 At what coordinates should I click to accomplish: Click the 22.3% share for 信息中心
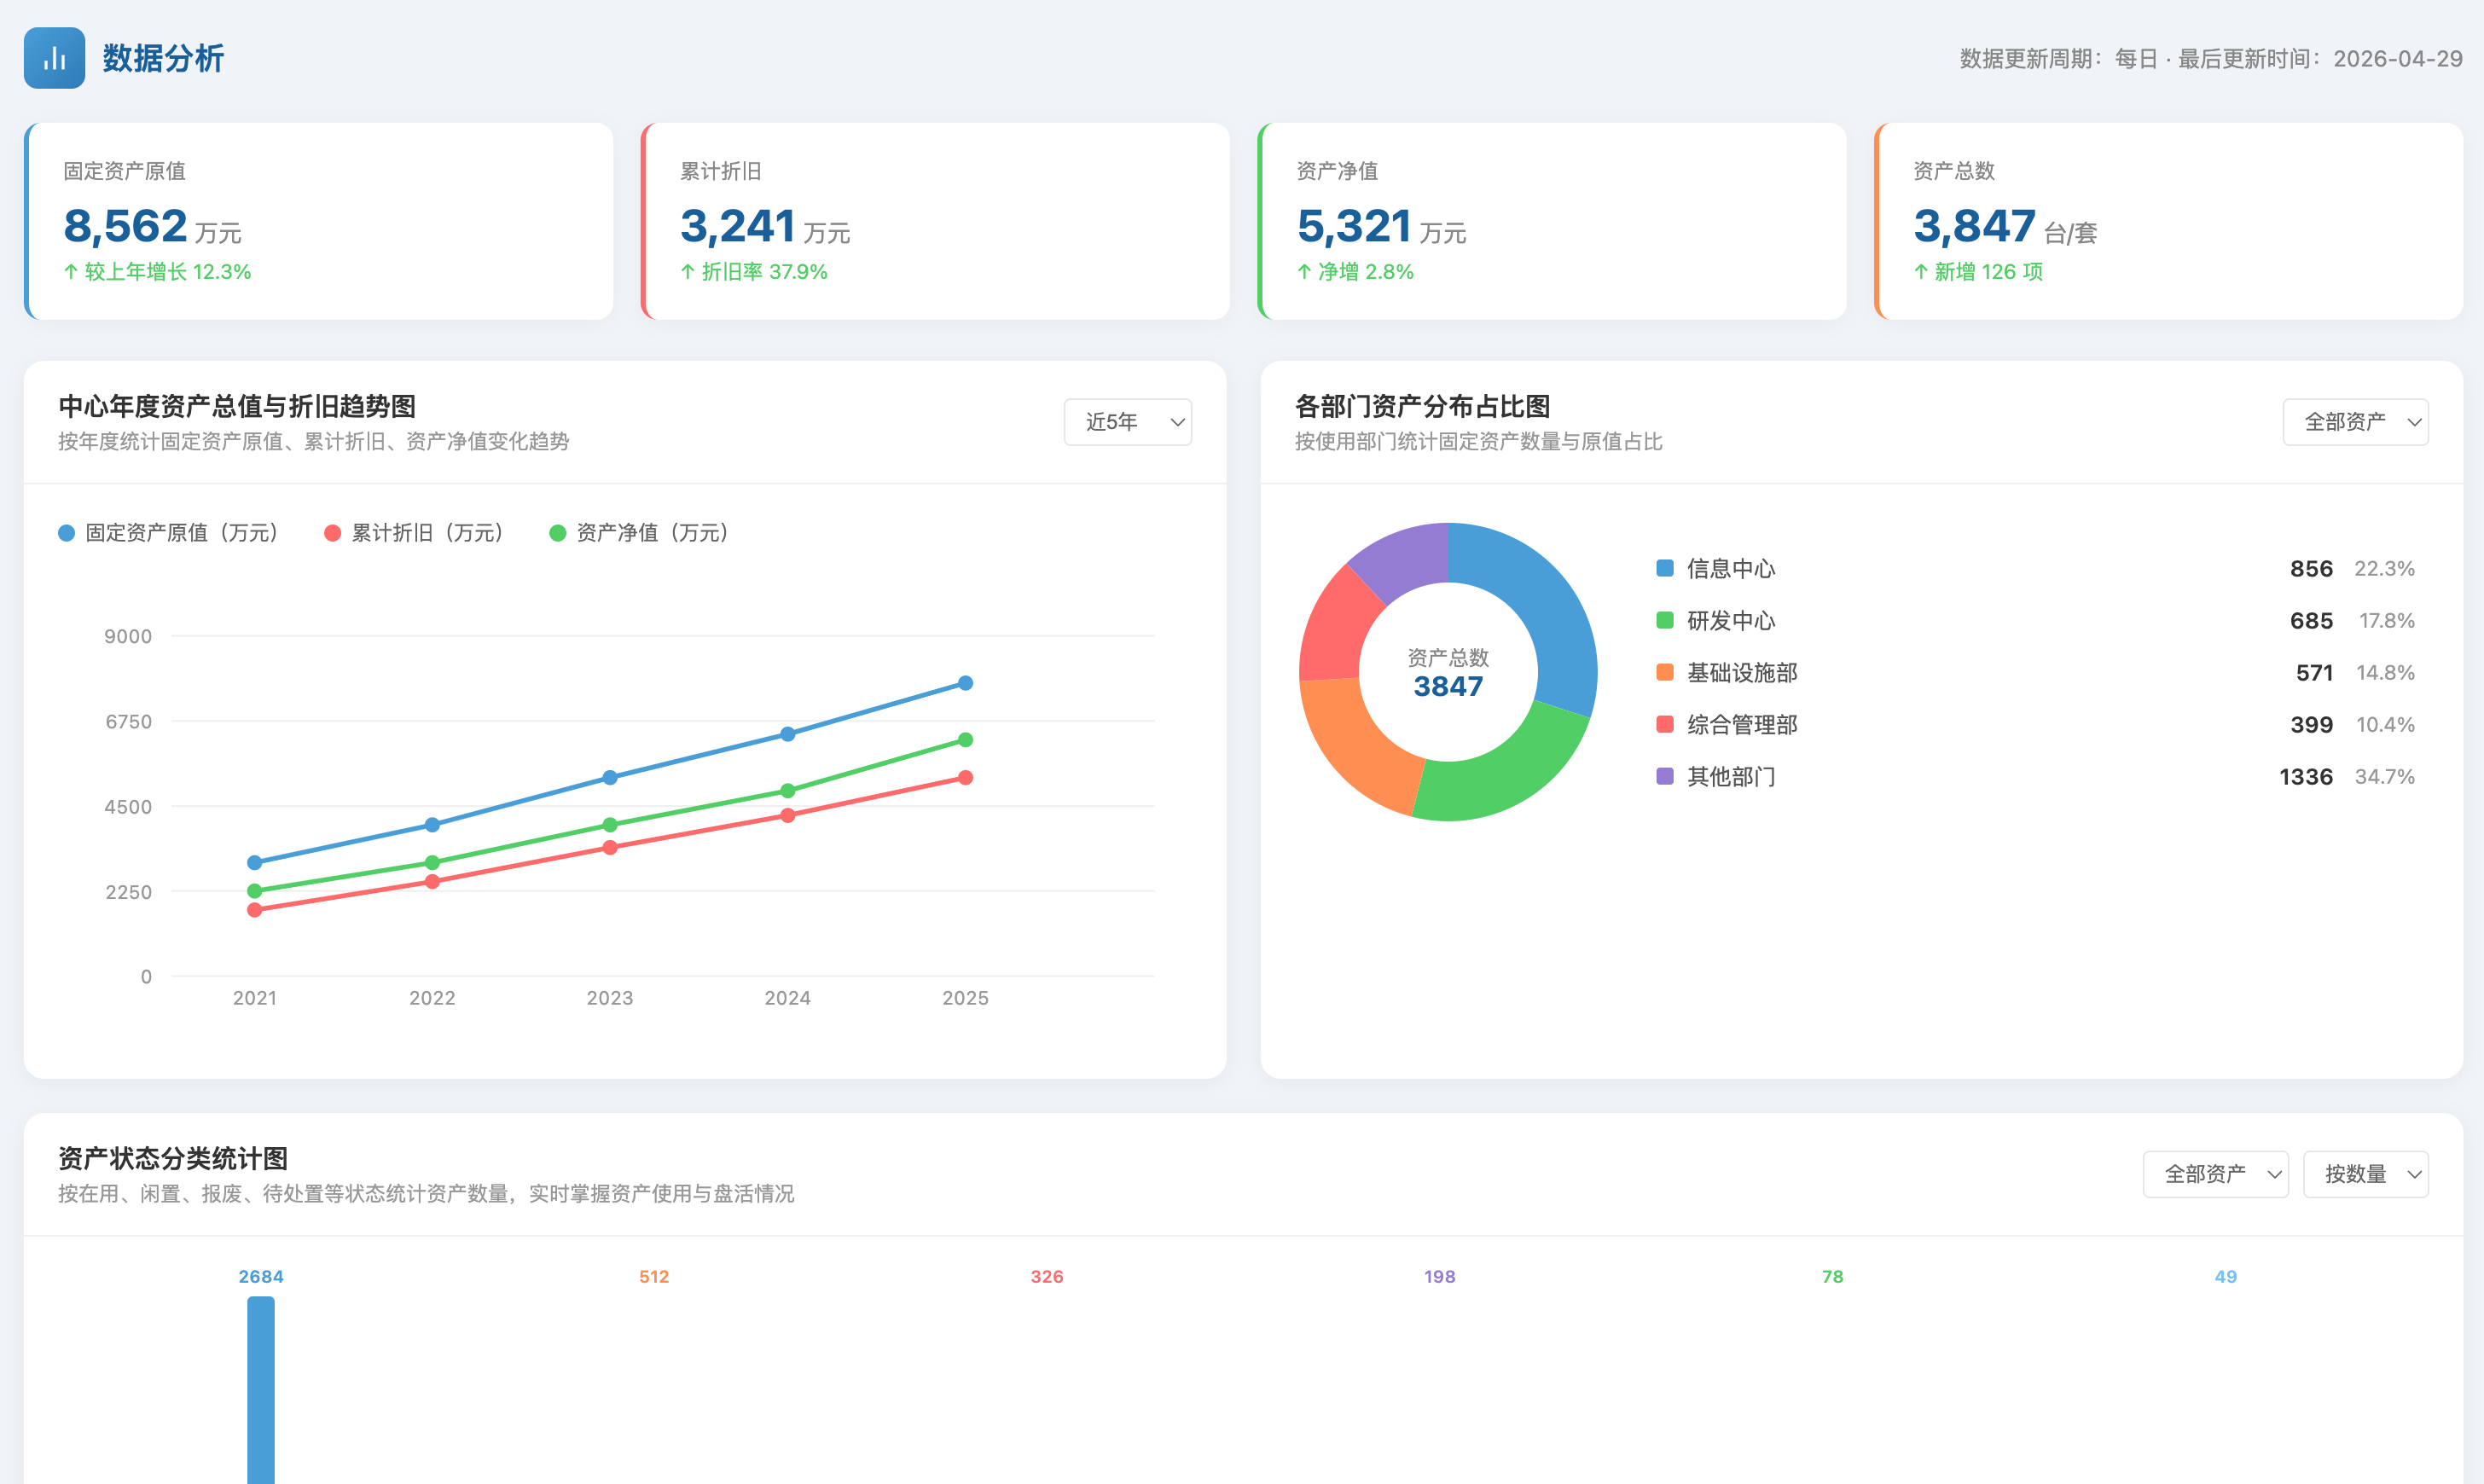[2384, 569]
